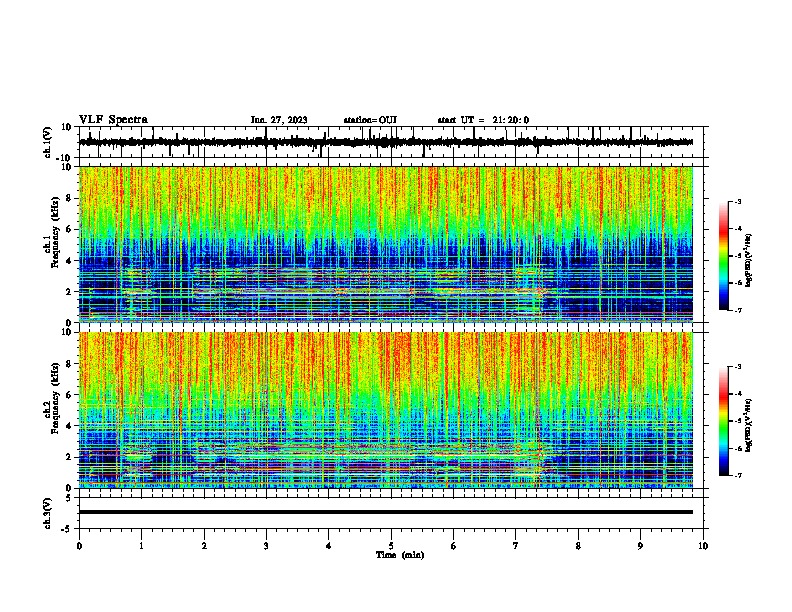Click the "4" kHz tick on ch.2 spectrogram
792x612 pixels.
click(x=69, y=426)
